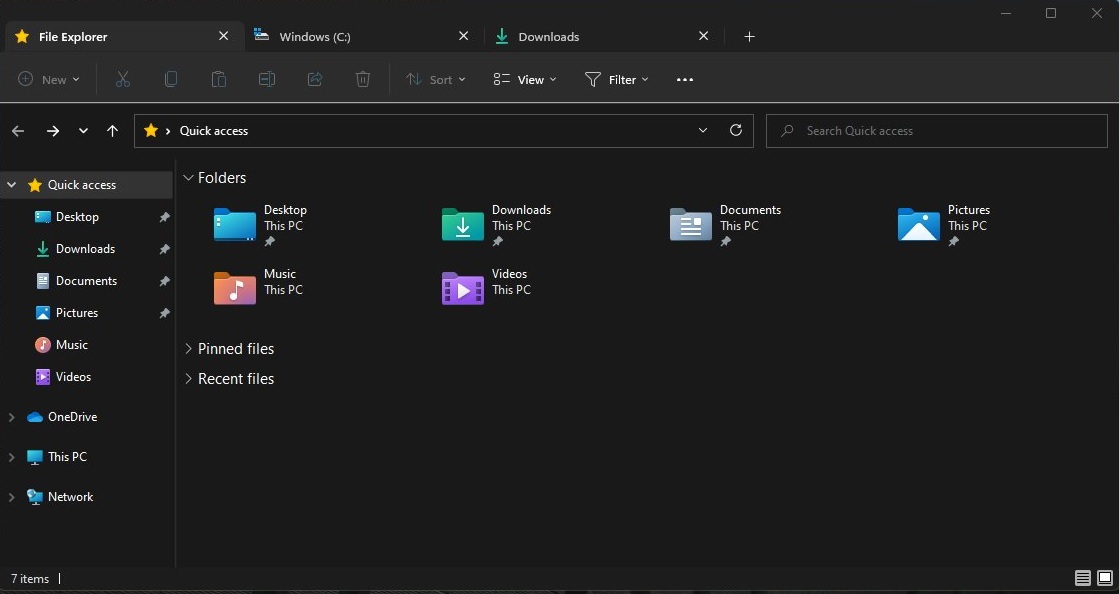1119x594 pixels.
Task: Open the Filter dropdown menu
Action: (x=617, y=79)
